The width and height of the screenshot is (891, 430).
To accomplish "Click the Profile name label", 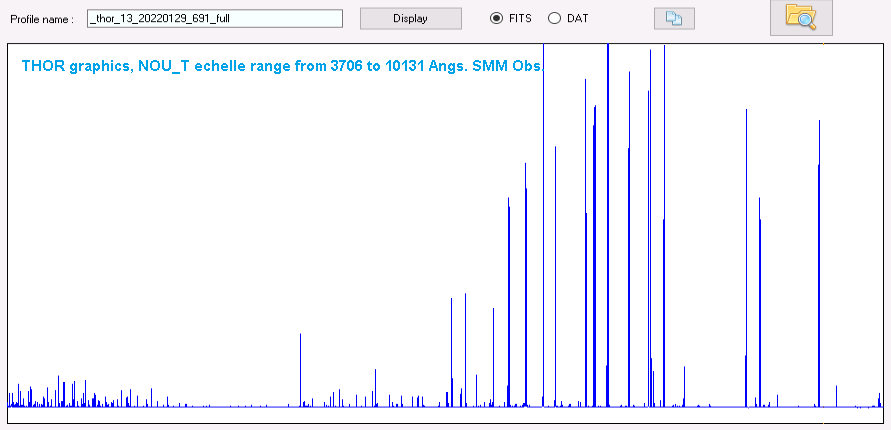I will tap(41, 19).
